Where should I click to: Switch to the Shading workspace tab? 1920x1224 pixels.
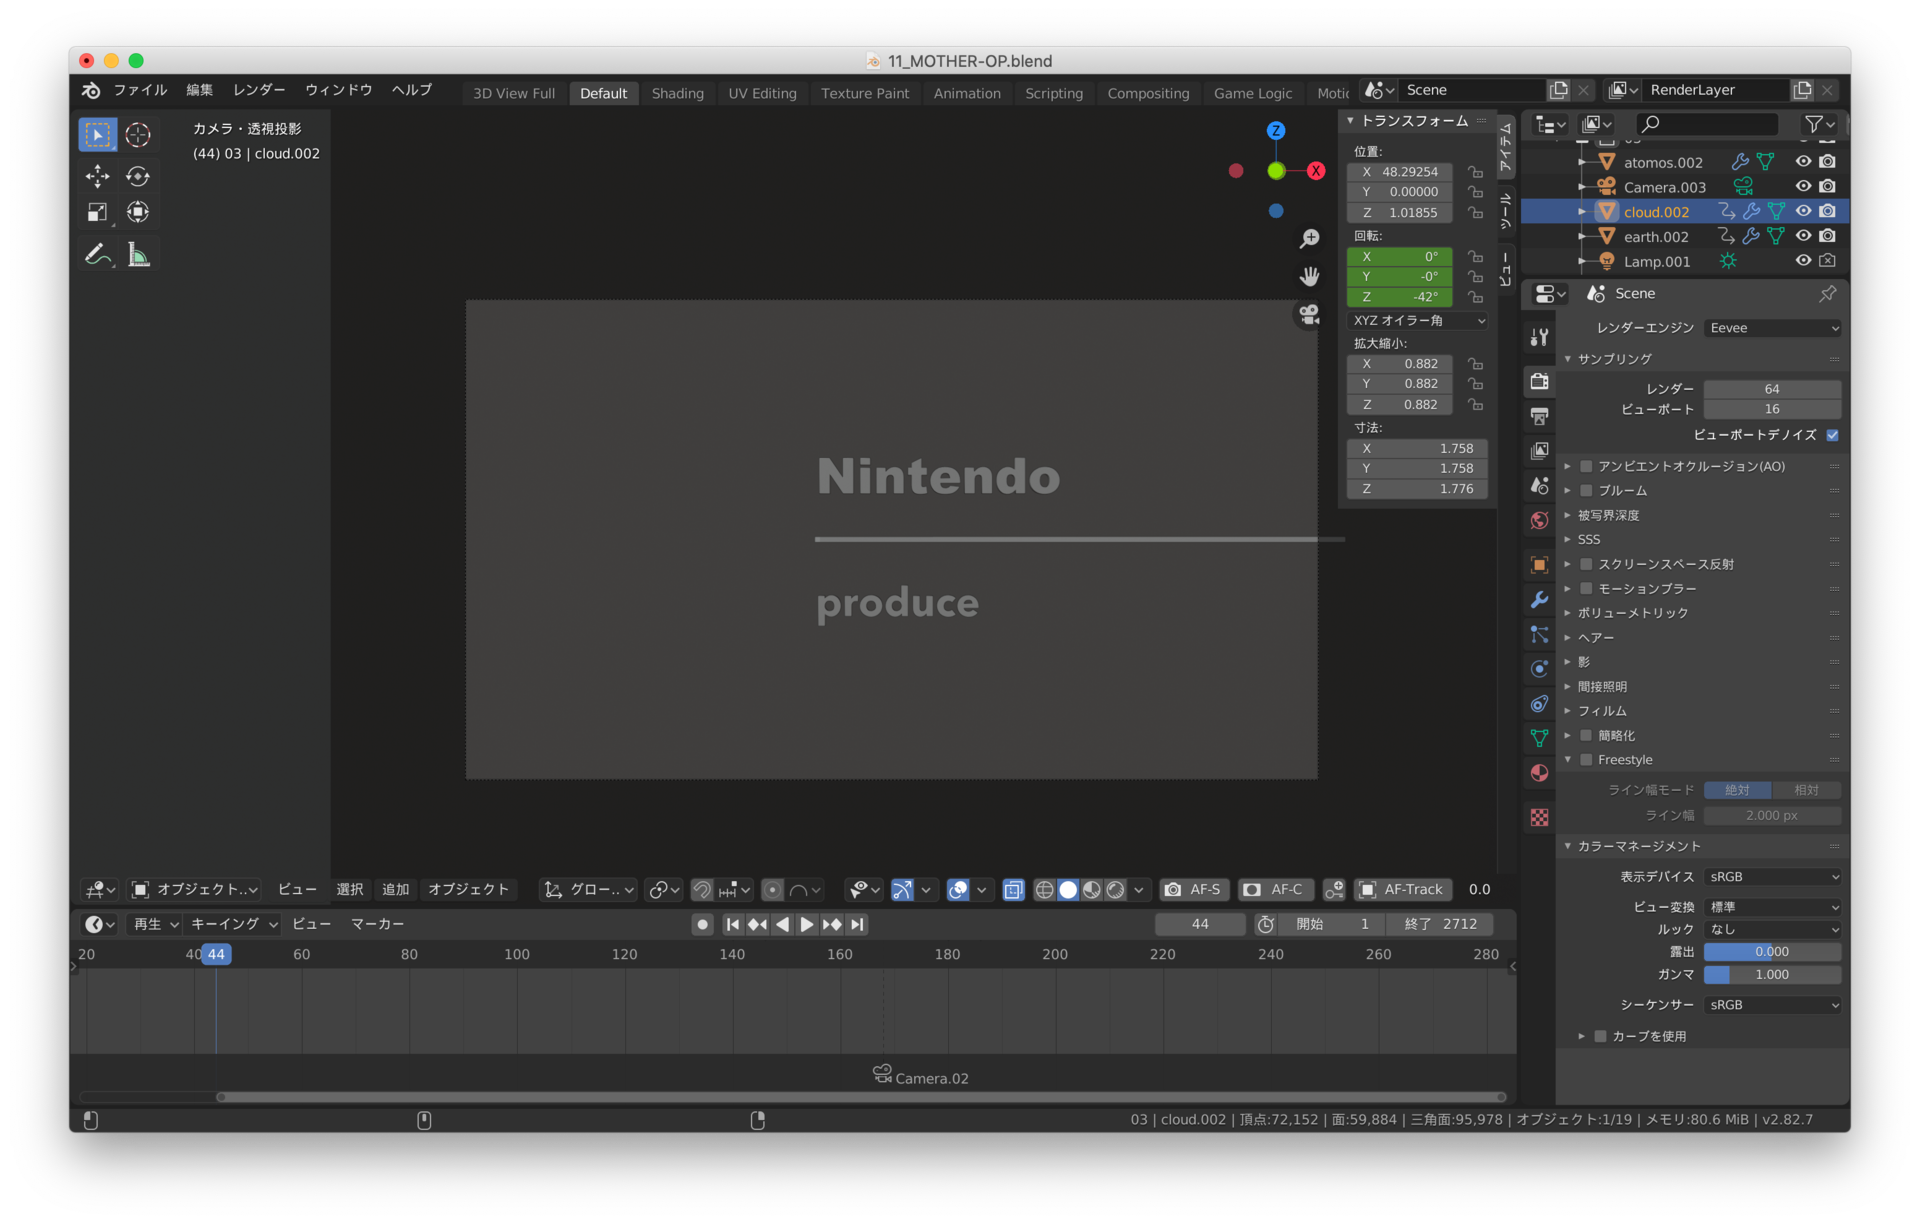tap(677, 93)
